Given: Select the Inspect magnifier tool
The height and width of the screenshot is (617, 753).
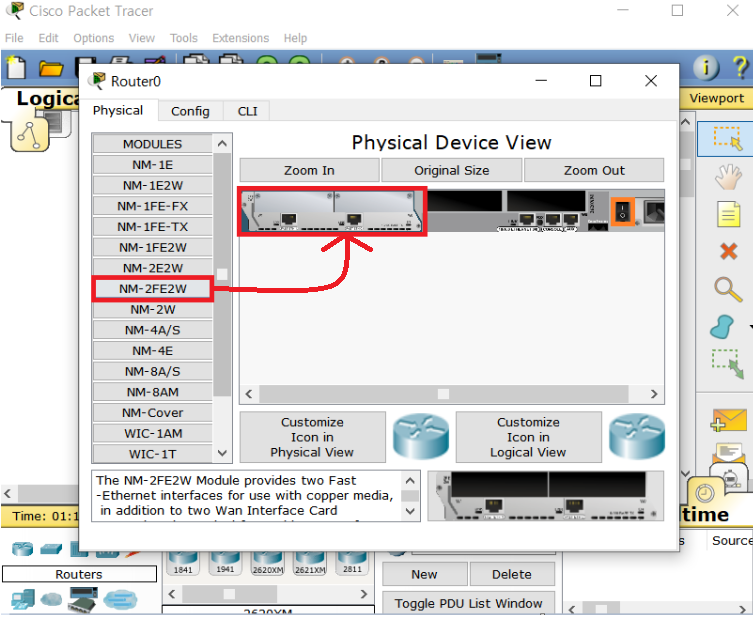Looking at the screenshot, I should click(x=728, y=289).
